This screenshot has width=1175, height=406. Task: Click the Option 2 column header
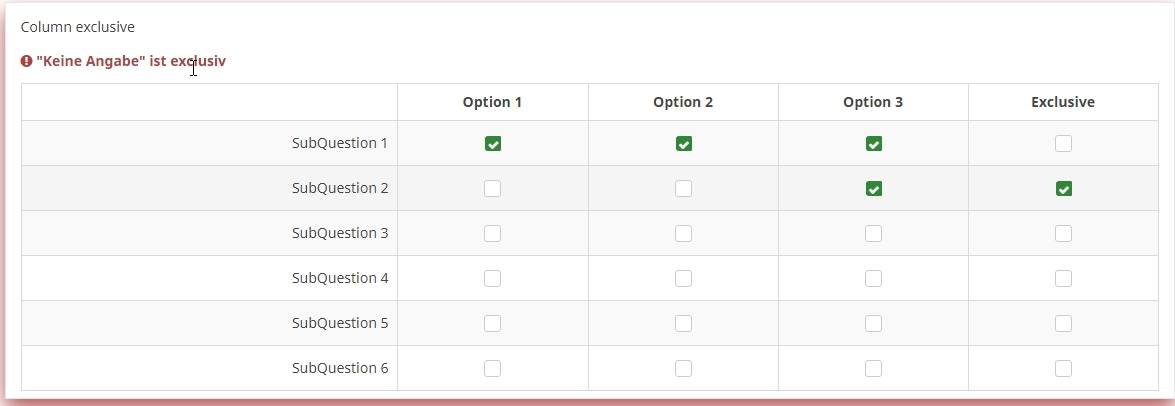683,102
